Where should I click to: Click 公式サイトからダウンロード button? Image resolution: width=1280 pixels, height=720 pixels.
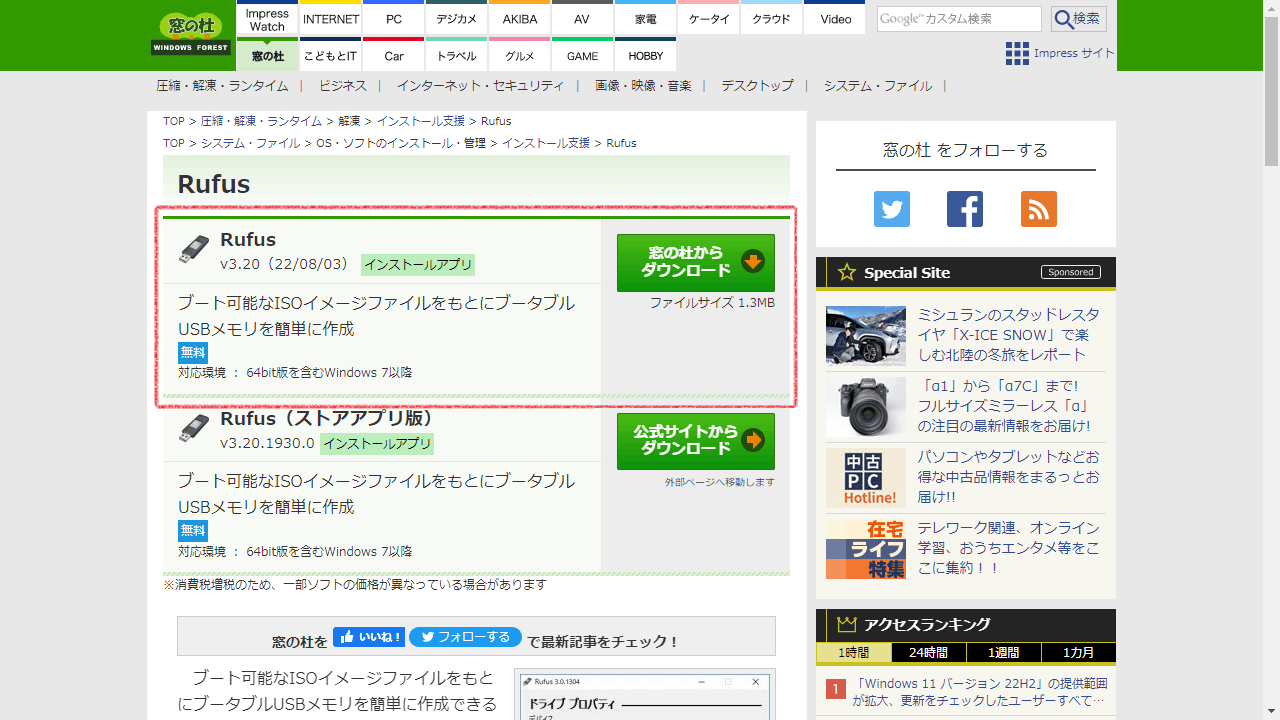point(696,441)
